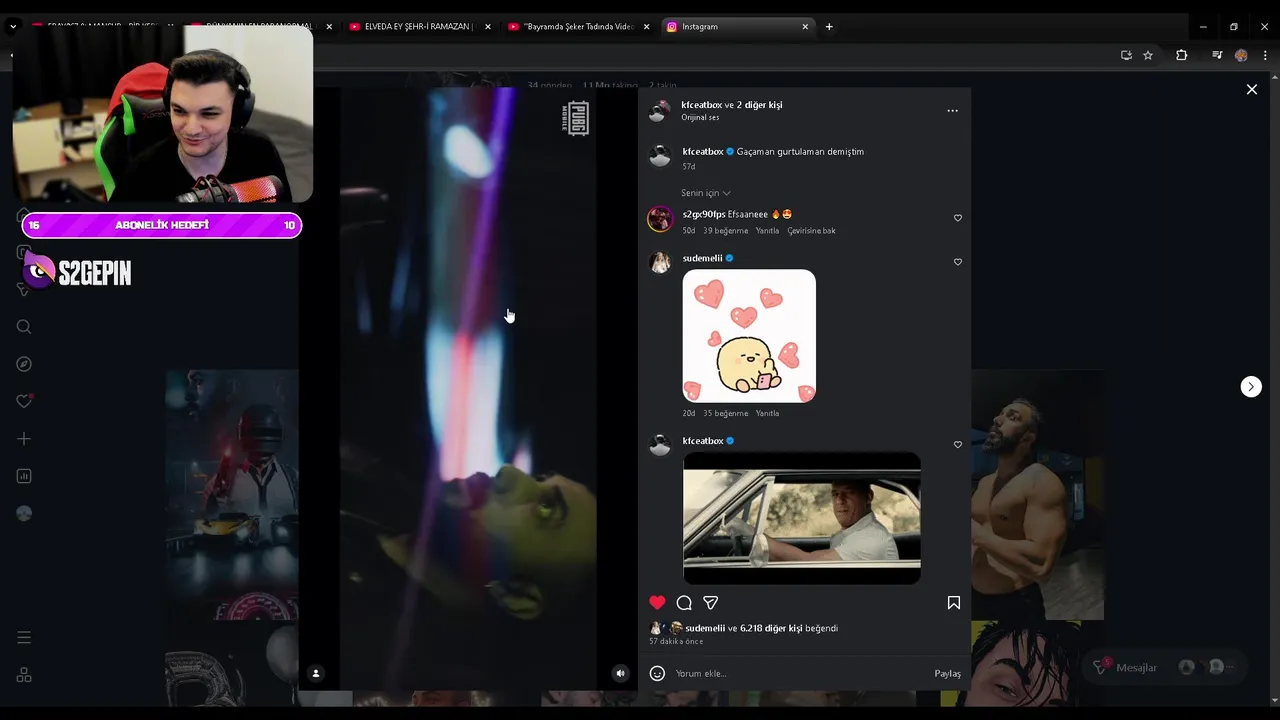
Task: Open the media control icon in the toolbar
Action: click(x=1217, y=55)
